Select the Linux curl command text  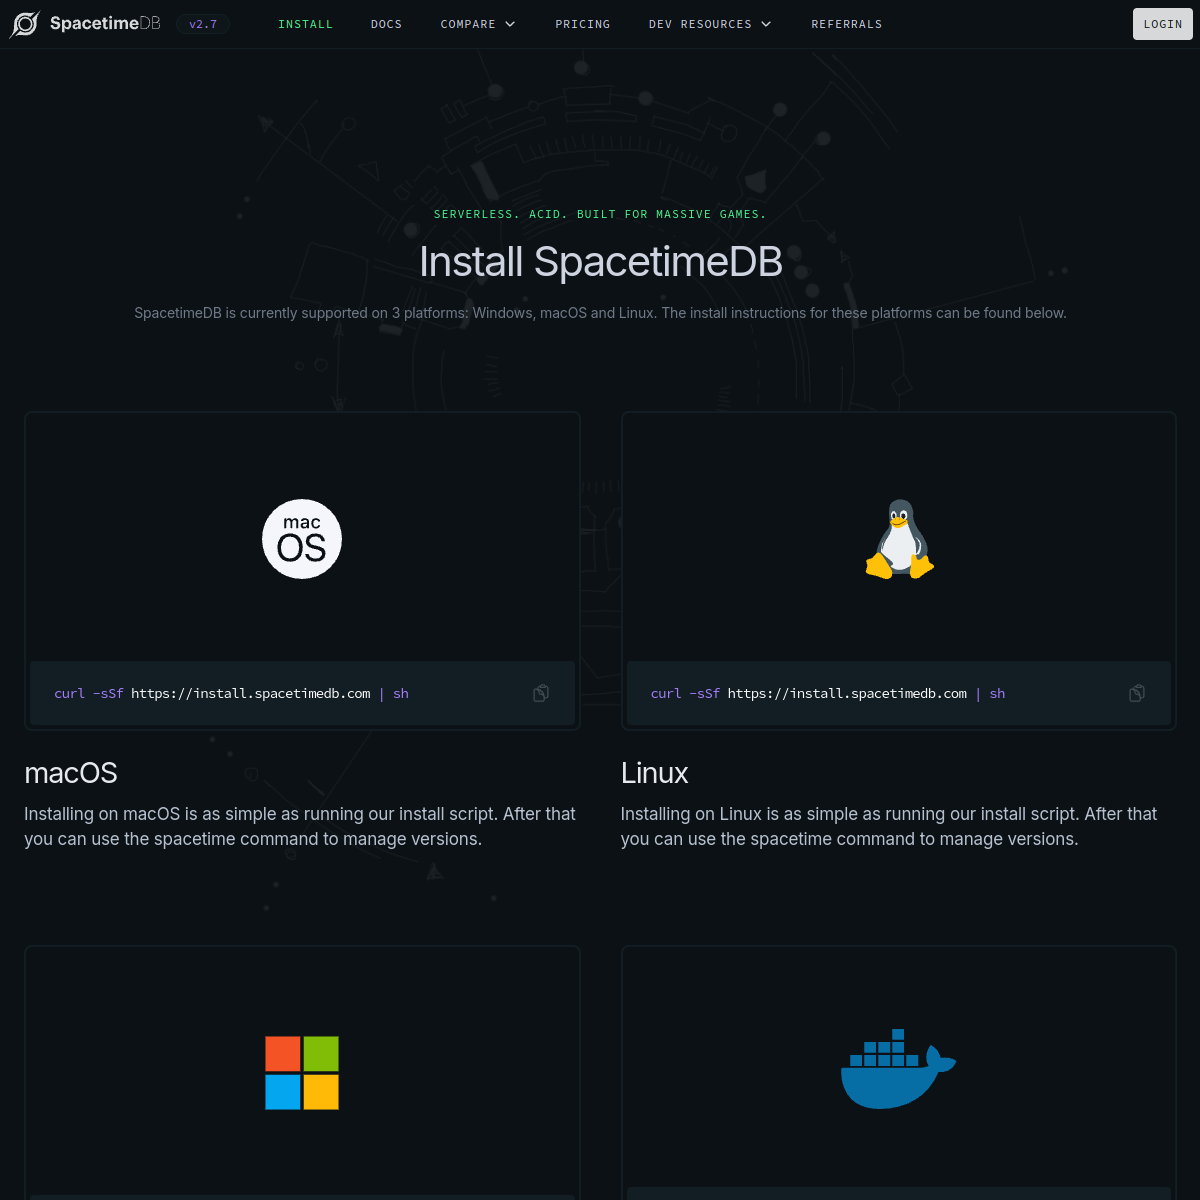click(828, 693)
